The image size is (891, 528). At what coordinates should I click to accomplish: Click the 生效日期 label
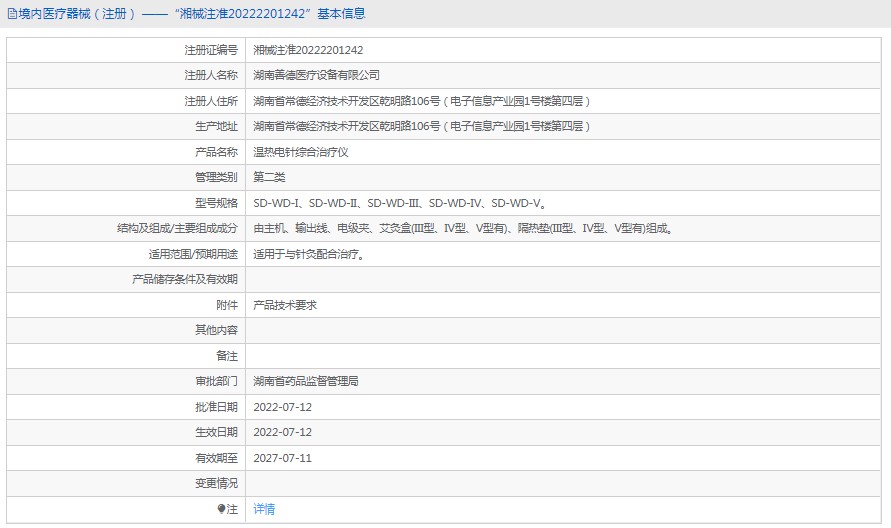pos(216,432)
